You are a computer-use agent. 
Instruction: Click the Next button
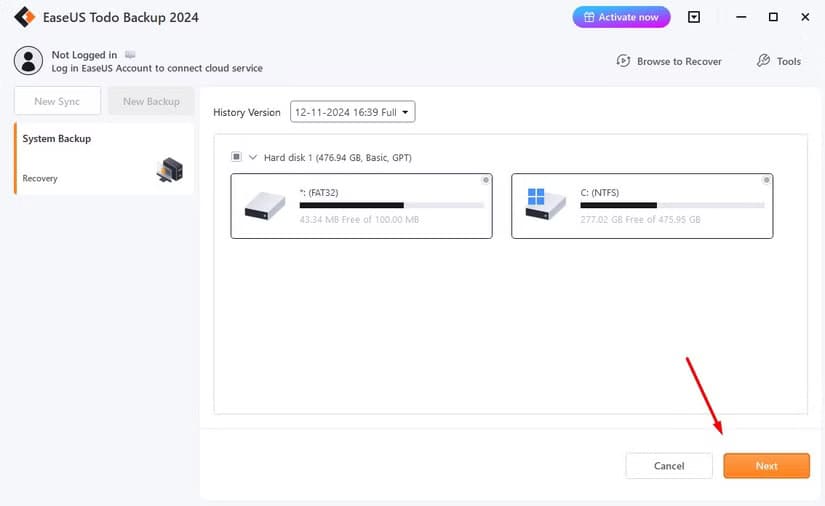pos(767,466)
